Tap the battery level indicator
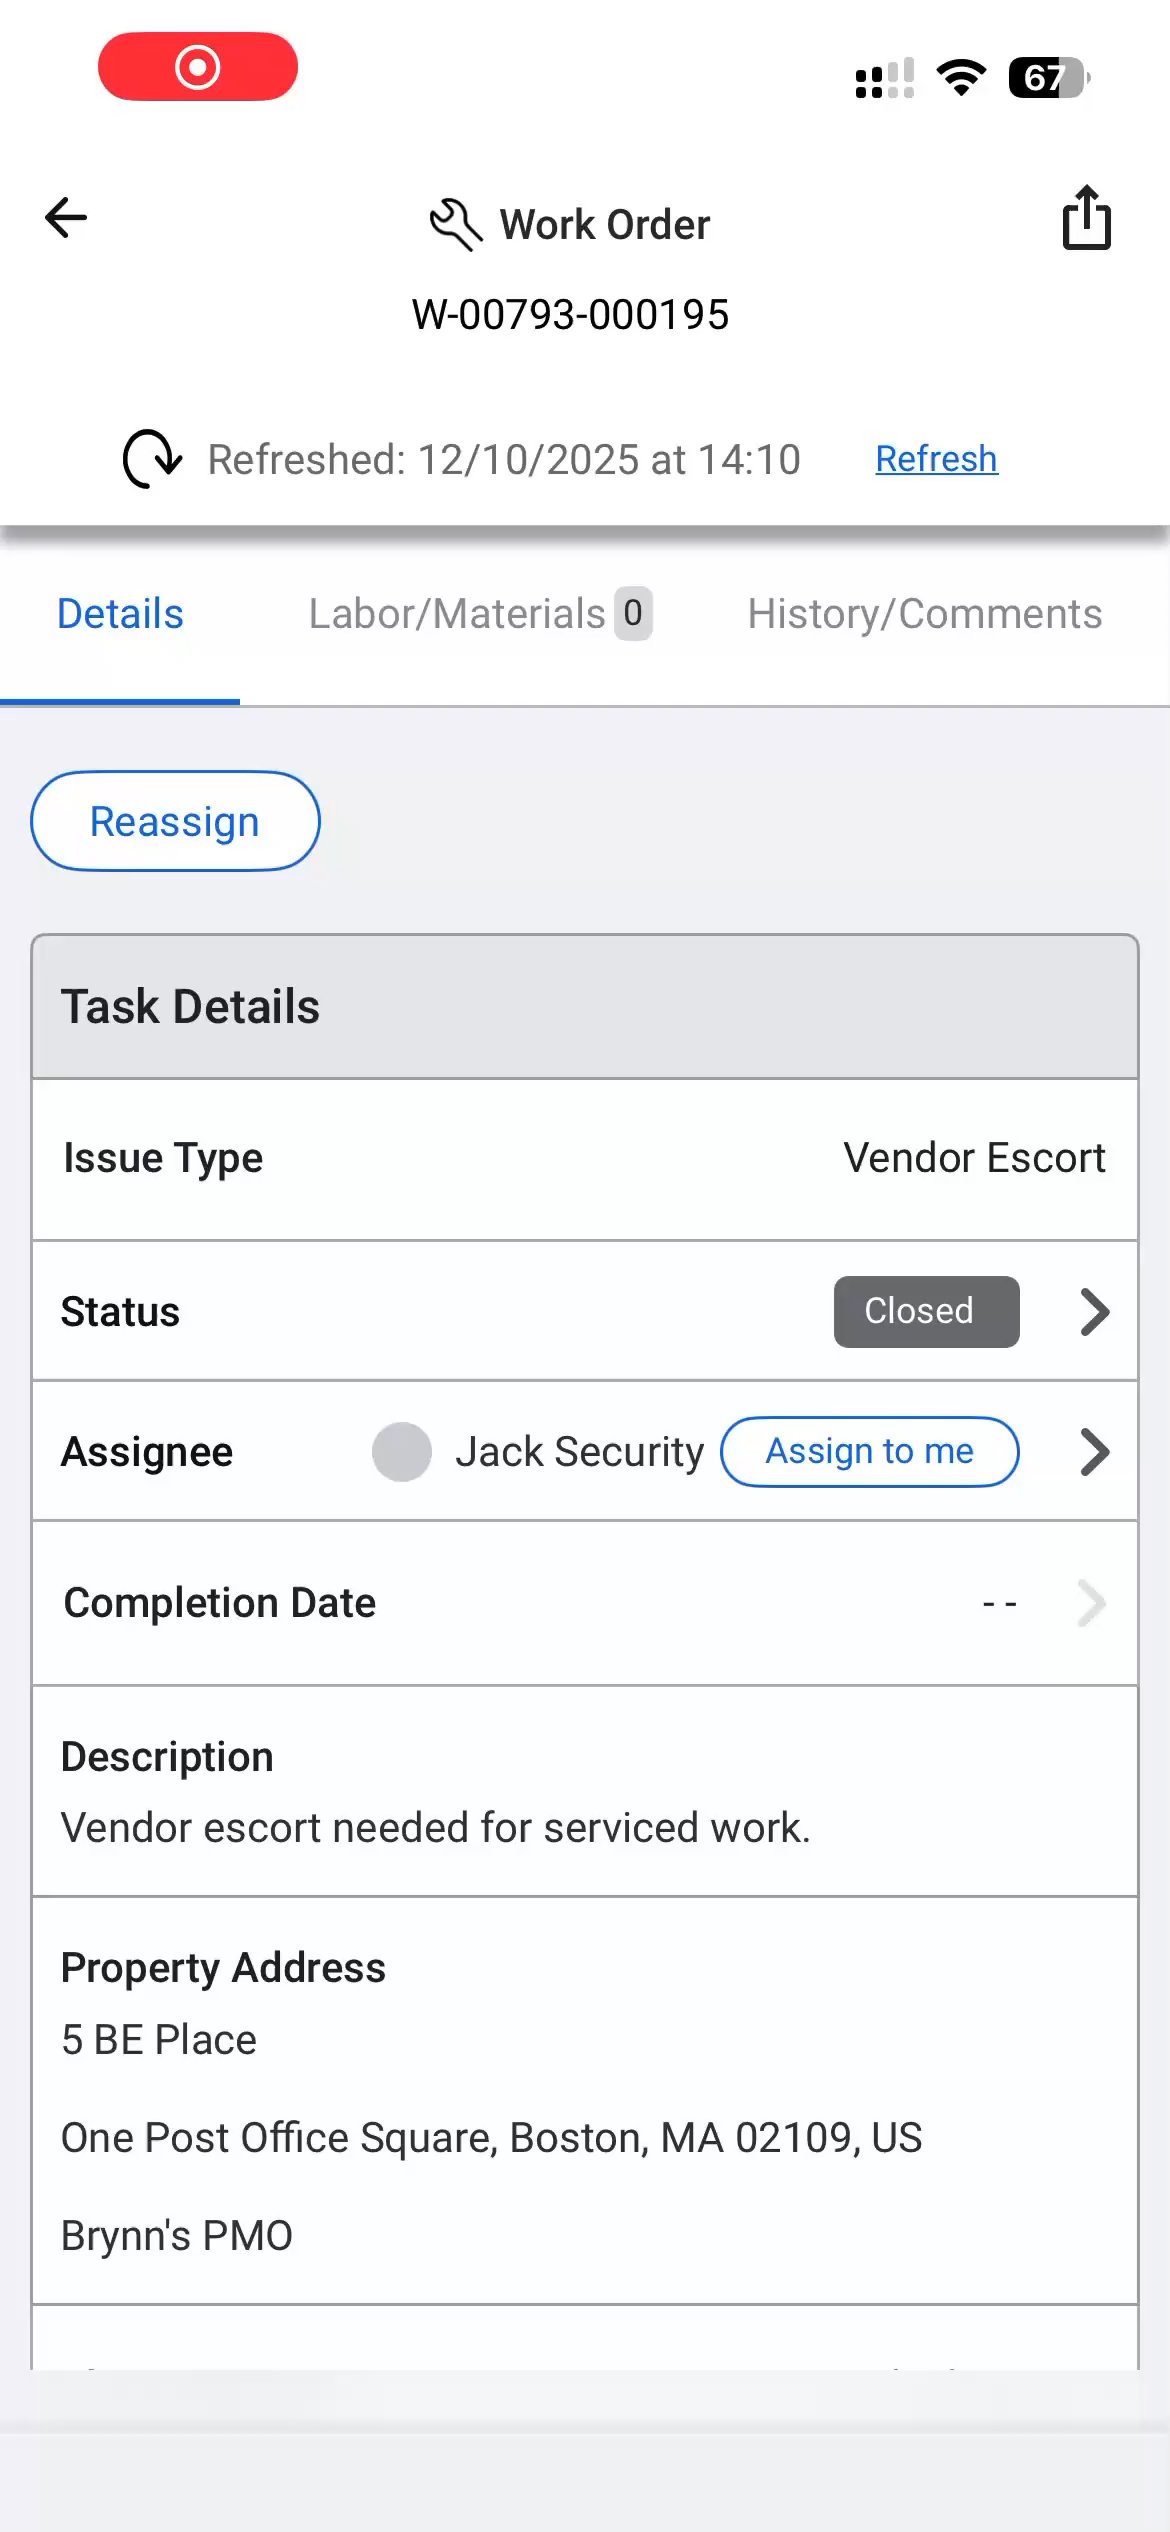This screenshot has width=1170, height=2532. pos(1048,77)
